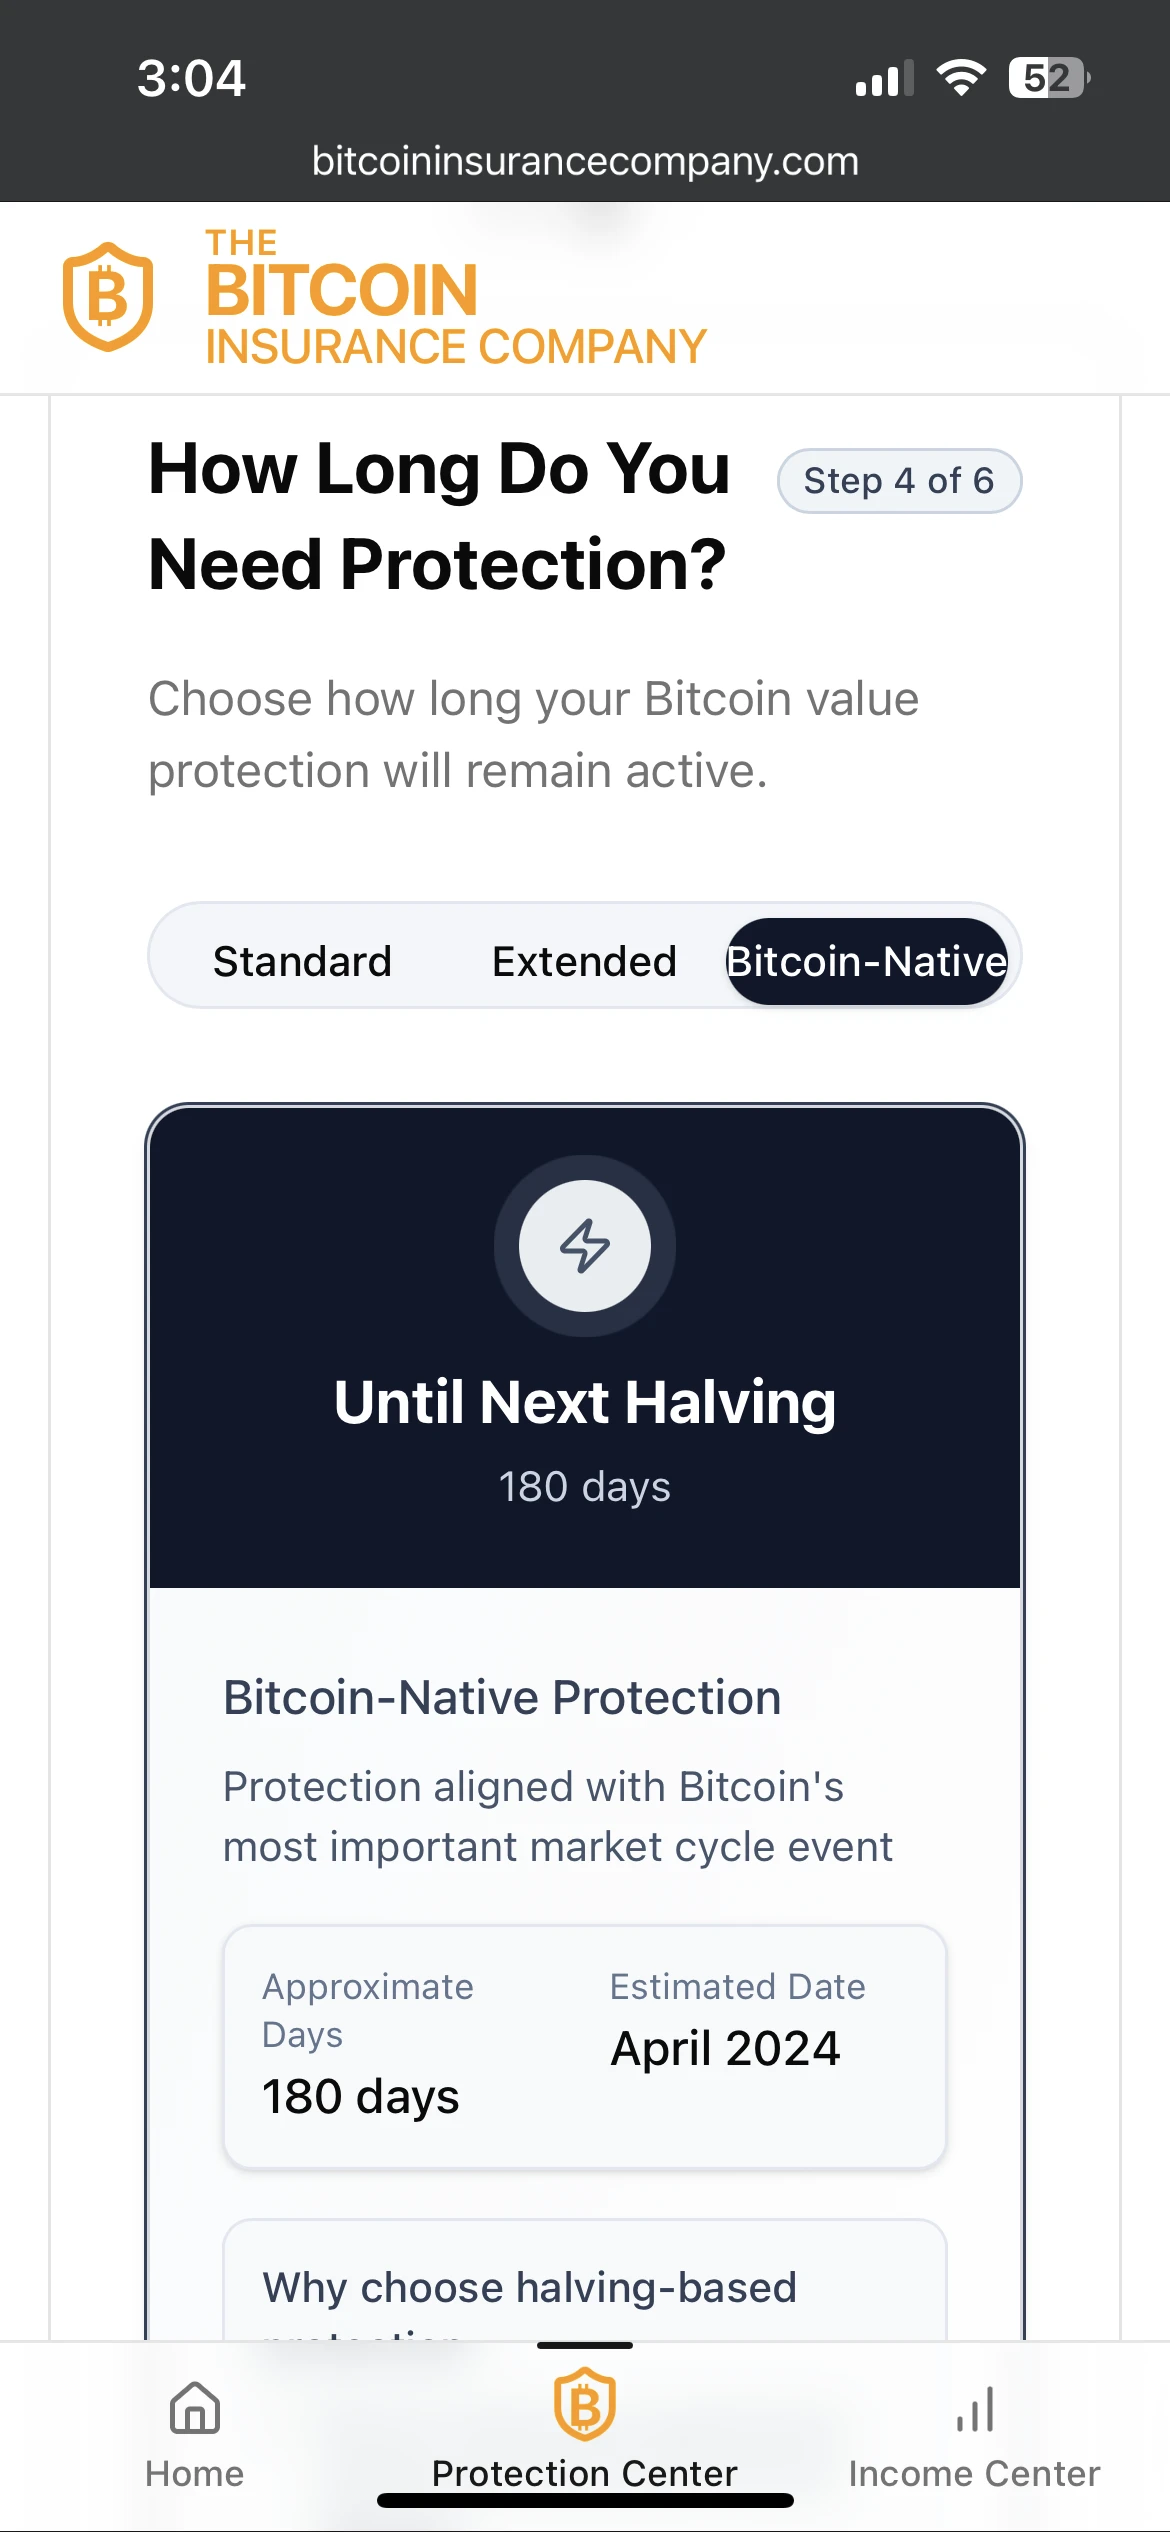This screenshot has height=2532, width=1170.
Task: Open the Income Center tab label
Action: pyautogui.click(x=974, y=2474)
